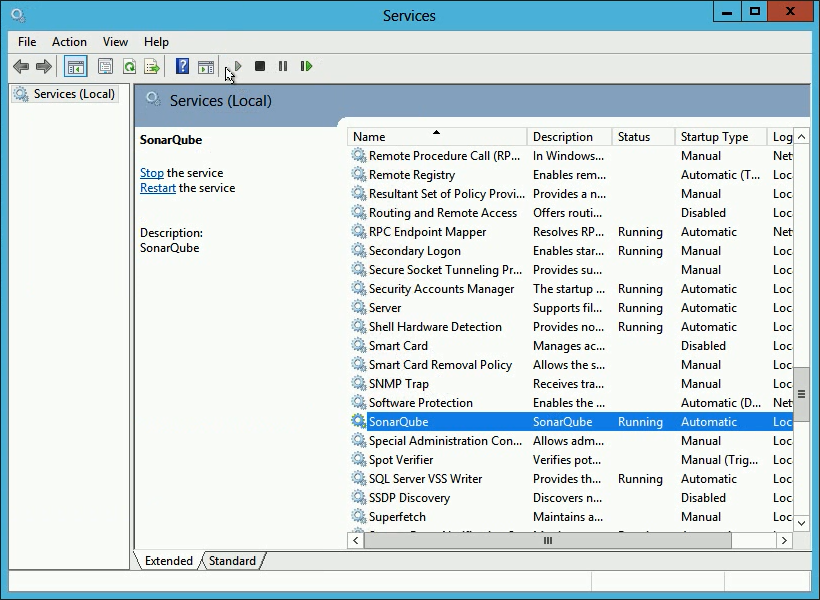Sort by the Description column header
This screenshot has height=600, width=820.
tap(570, 137)
